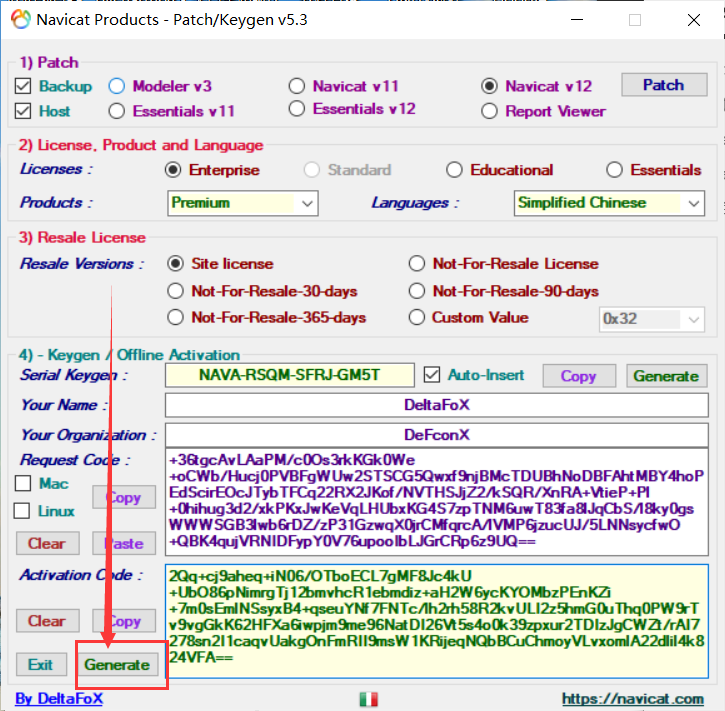
Task: Select the Essentials v12 radio button
Action: (x=297, y=109)
